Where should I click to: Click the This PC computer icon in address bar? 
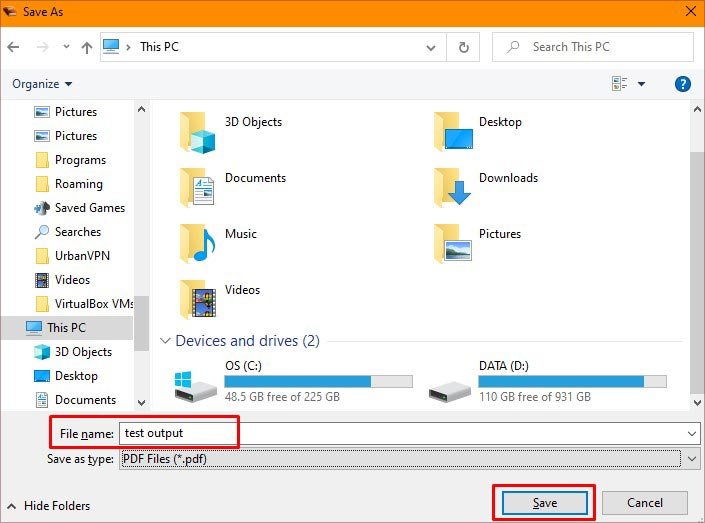[x=111, y=46]
